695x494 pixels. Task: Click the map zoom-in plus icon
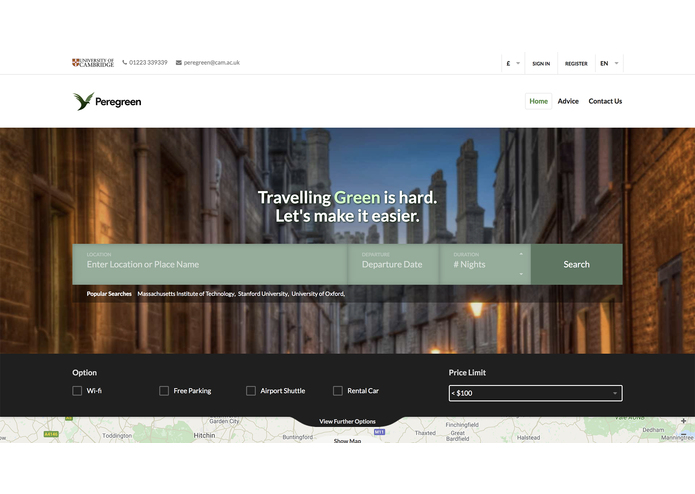[x=683, y=421]
